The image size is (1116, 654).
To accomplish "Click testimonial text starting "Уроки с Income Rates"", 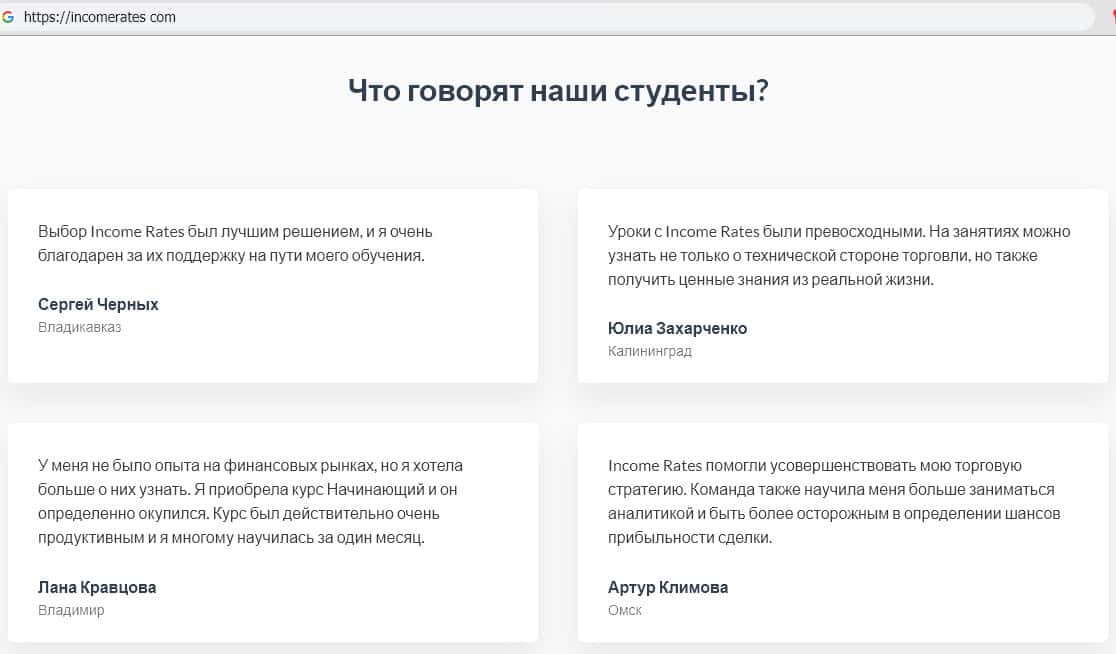I will coord(838,255).
